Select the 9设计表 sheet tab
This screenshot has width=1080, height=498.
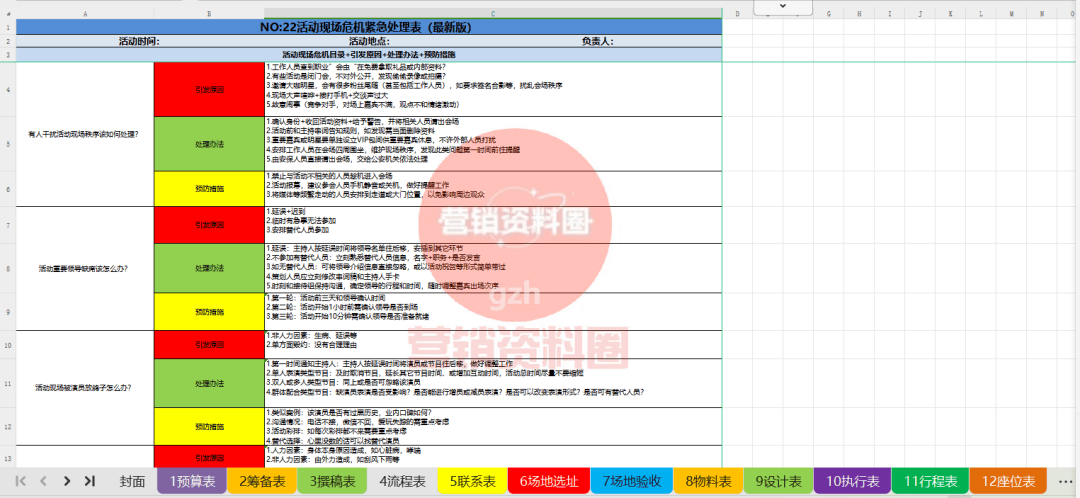click(x=778, y=481)
